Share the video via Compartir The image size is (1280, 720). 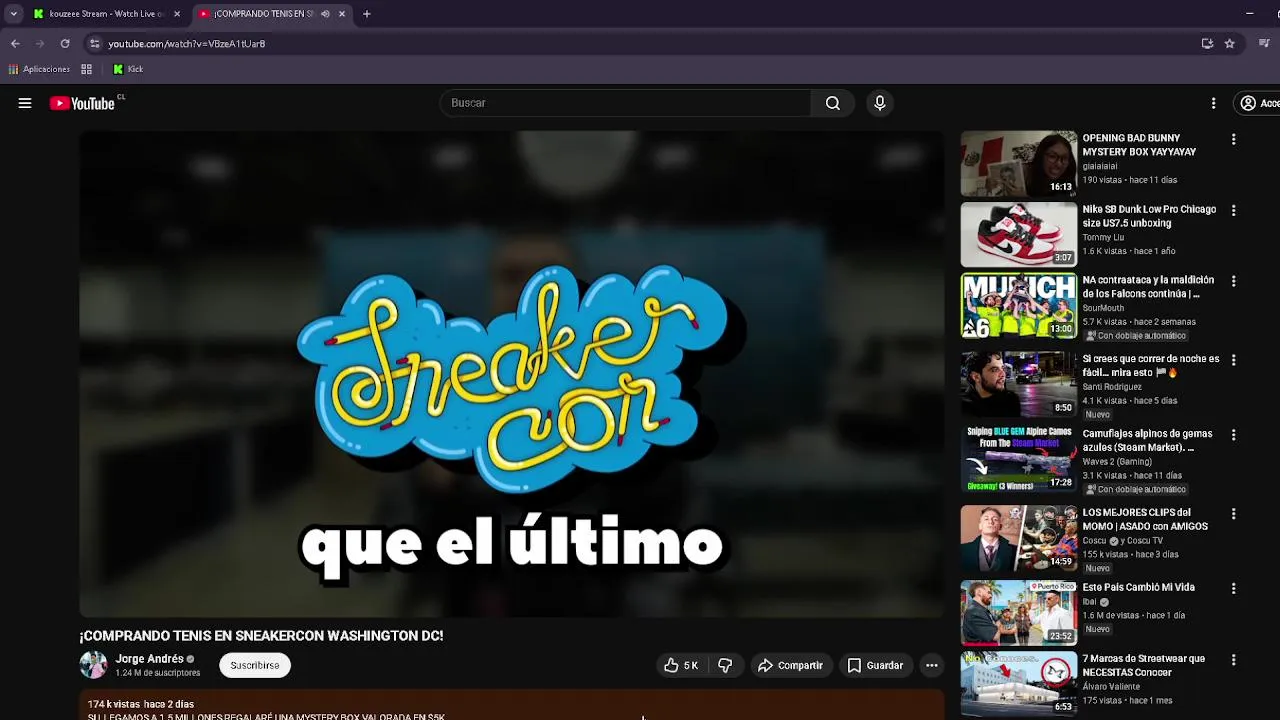tap(790, 665)
